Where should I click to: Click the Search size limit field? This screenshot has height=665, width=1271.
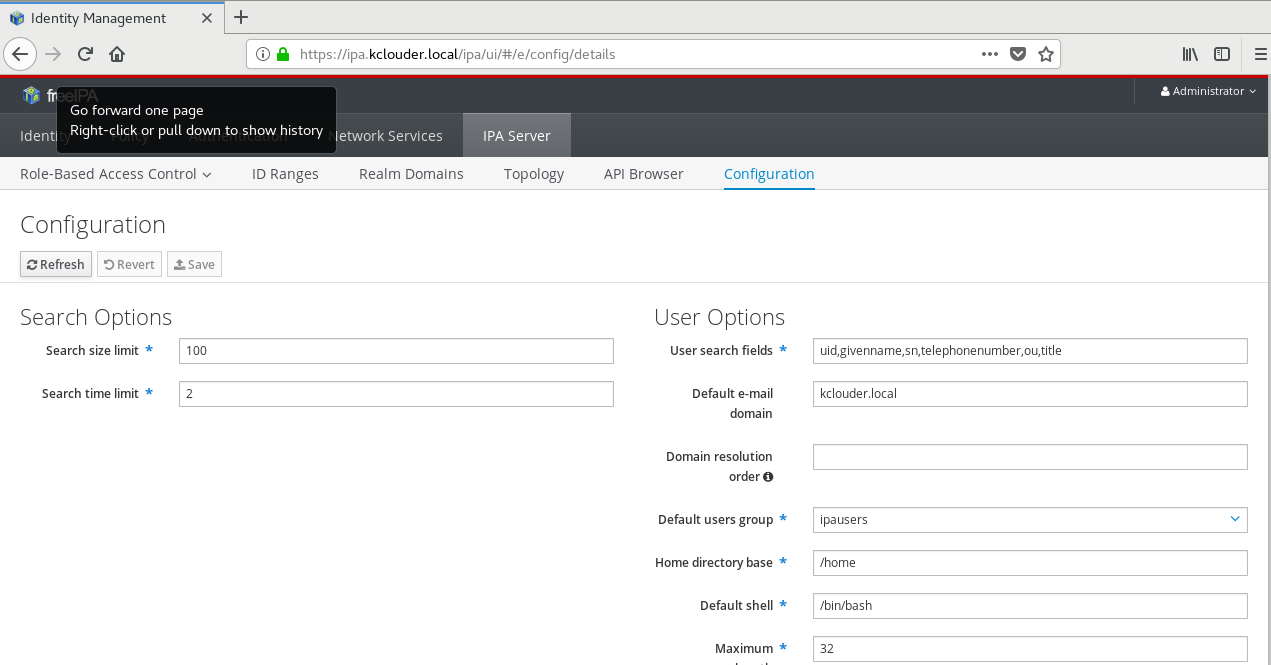click(396, 351)
